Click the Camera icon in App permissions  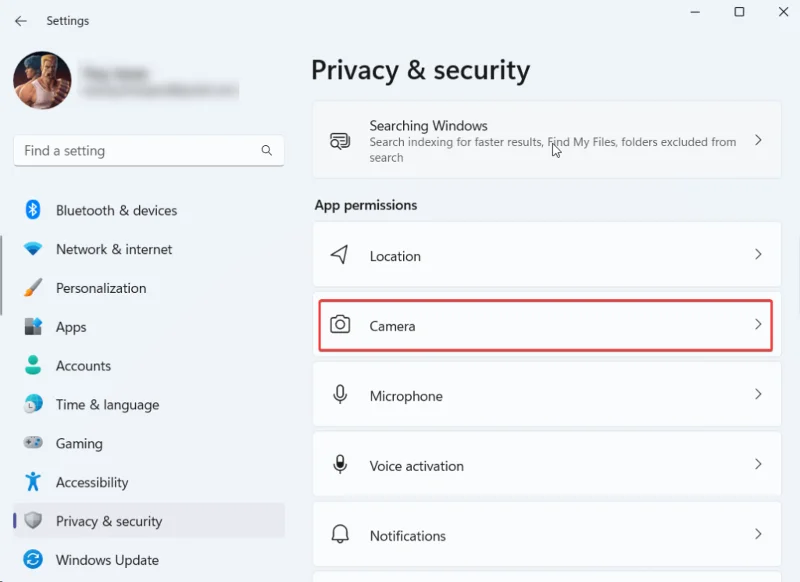pos(340,325)
